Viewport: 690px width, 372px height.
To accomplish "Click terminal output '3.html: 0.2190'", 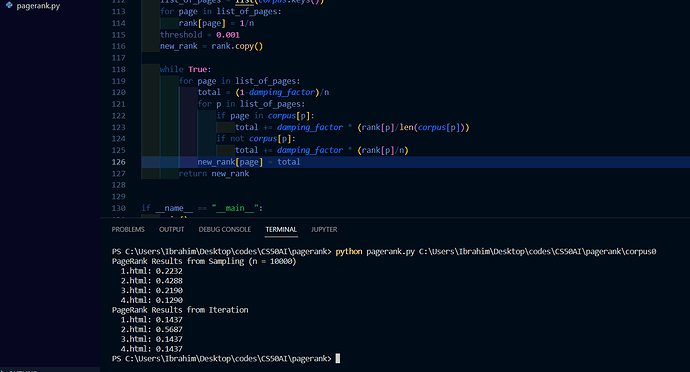I will (151, 291).
